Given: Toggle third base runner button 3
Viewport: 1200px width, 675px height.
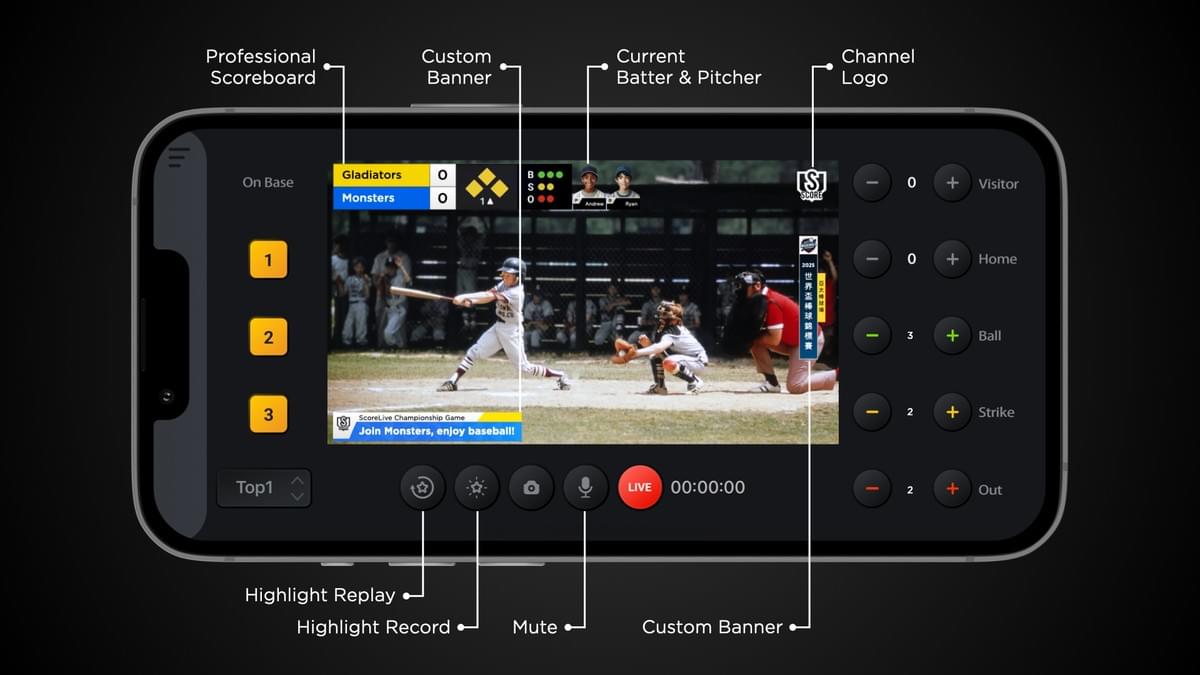Looking at the screenshot, I should point(268,414).
